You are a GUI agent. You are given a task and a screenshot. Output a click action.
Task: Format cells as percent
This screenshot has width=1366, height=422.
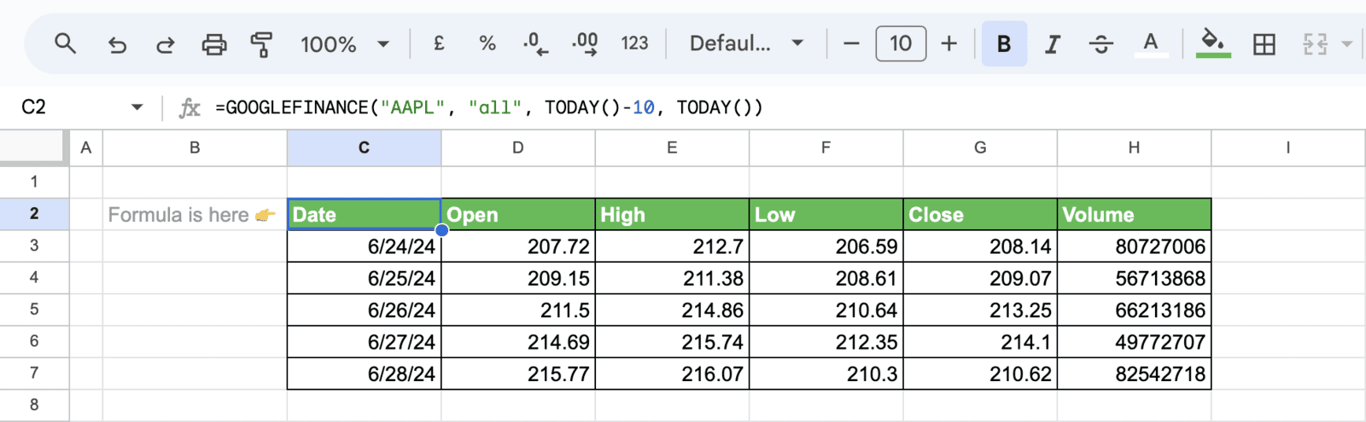[487, 44]
